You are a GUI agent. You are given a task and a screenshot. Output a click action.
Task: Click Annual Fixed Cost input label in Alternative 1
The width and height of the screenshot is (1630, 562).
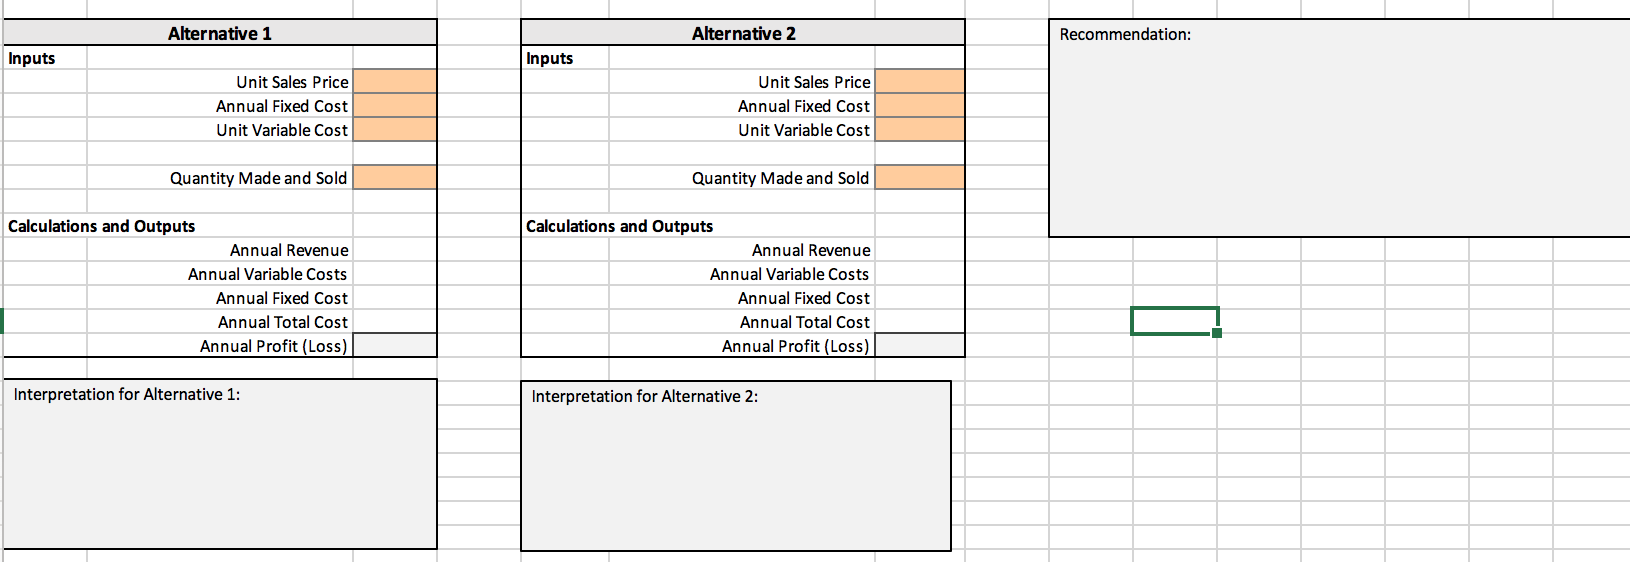[282, 106]
